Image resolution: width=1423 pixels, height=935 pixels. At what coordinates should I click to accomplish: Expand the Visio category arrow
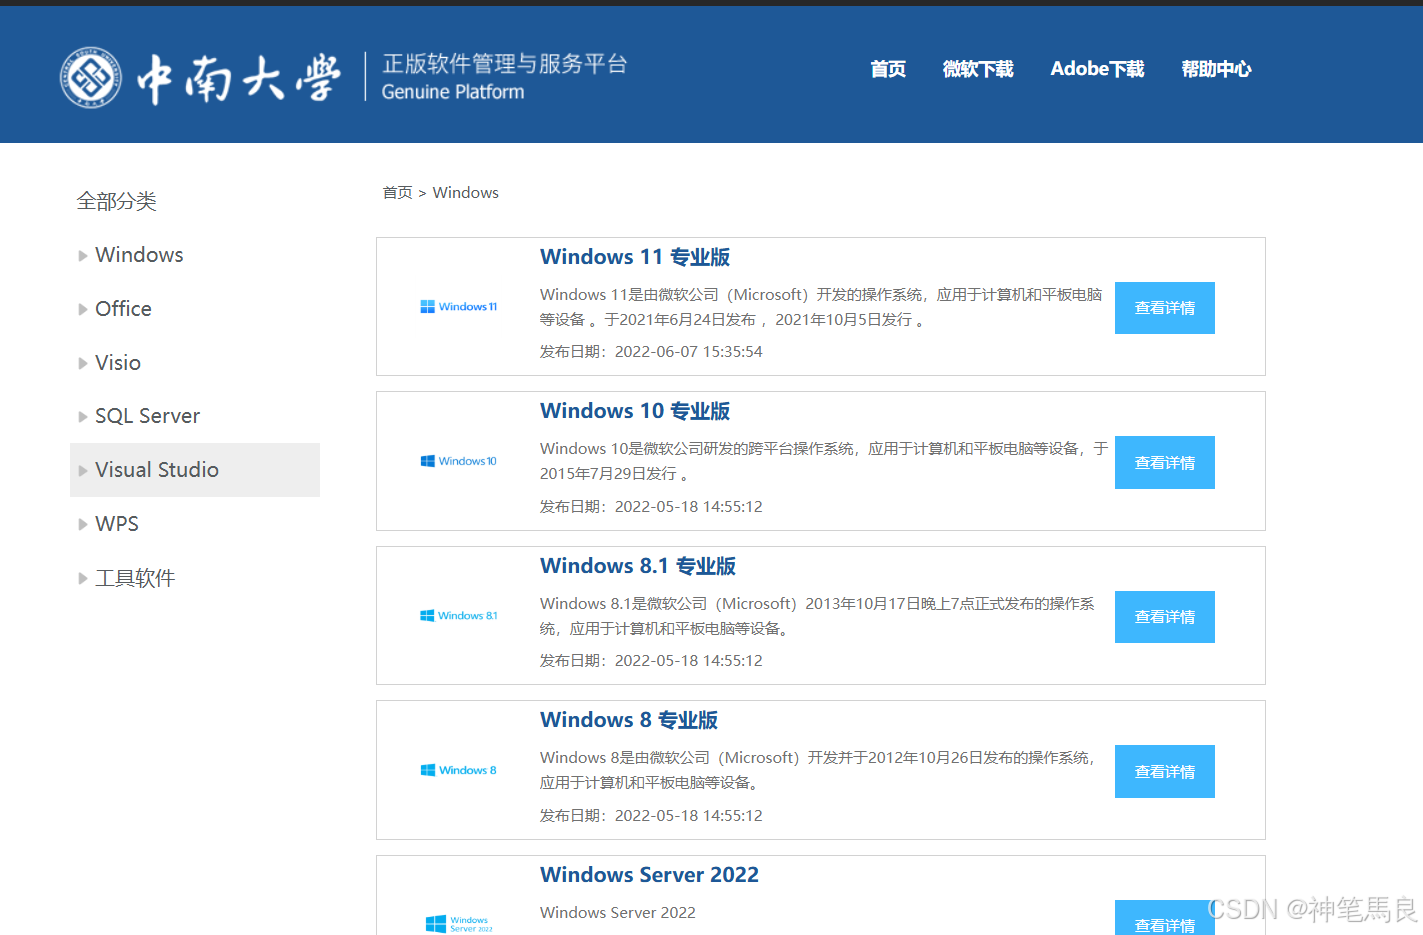coord(83,364)
